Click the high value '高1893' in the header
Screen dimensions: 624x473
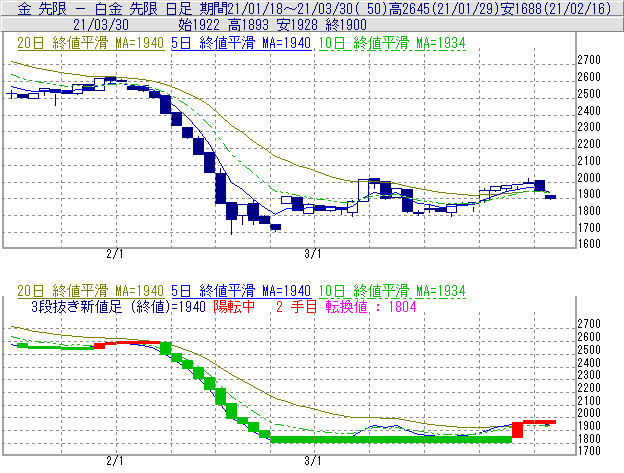pyautogui.click(x=249, y=25)
